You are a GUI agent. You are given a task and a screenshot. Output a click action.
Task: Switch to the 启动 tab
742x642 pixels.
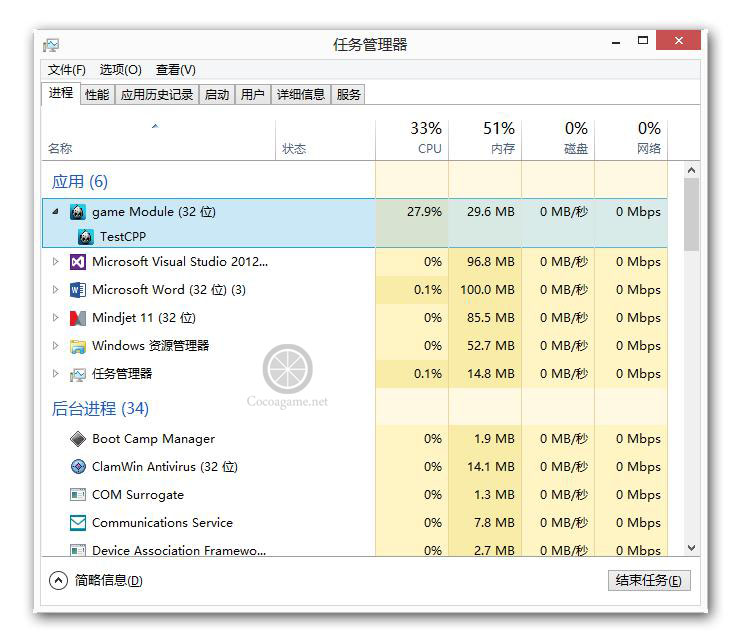click(x=217, y=95)
